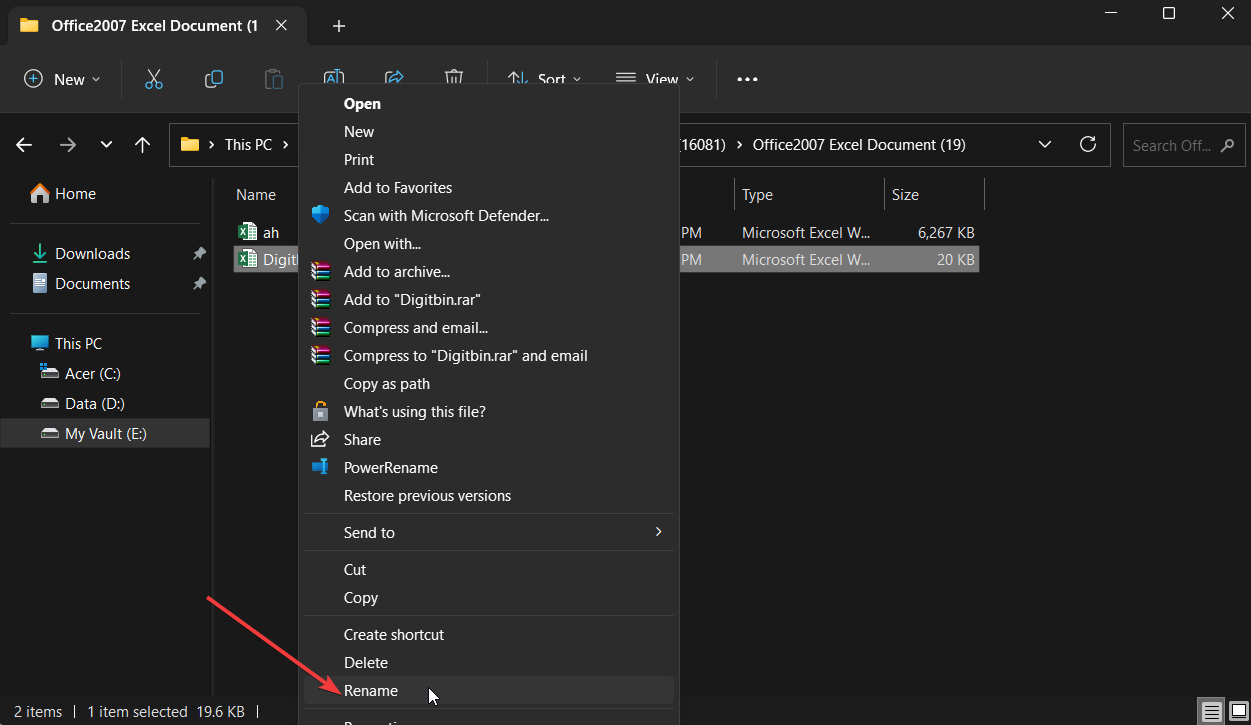
Task: Choose Rename in the context menu
Action: pyautogui.click(x=489, y=690)
